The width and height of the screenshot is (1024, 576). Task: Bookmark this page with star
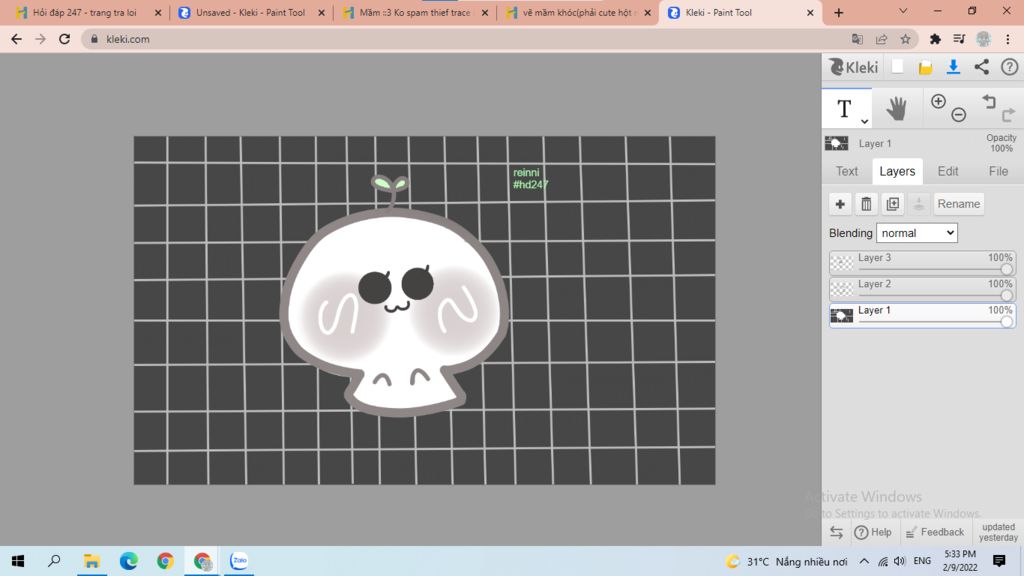coord(905,39)
